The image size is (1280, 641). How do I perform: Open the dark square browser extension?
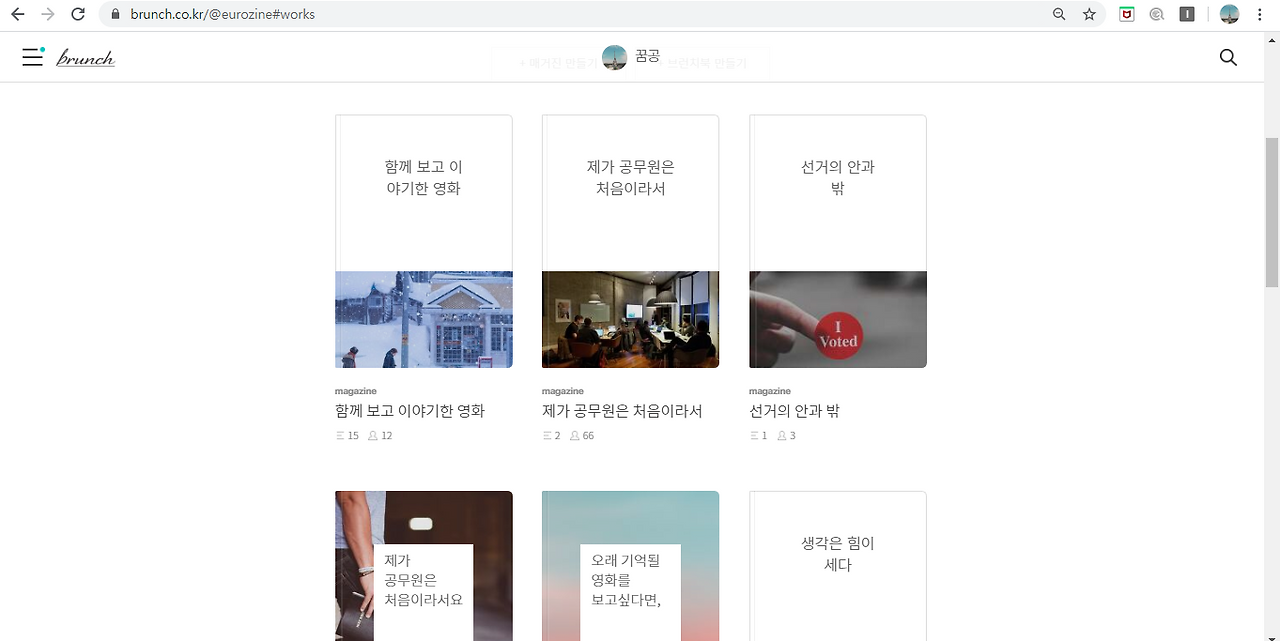point(1187,14)
